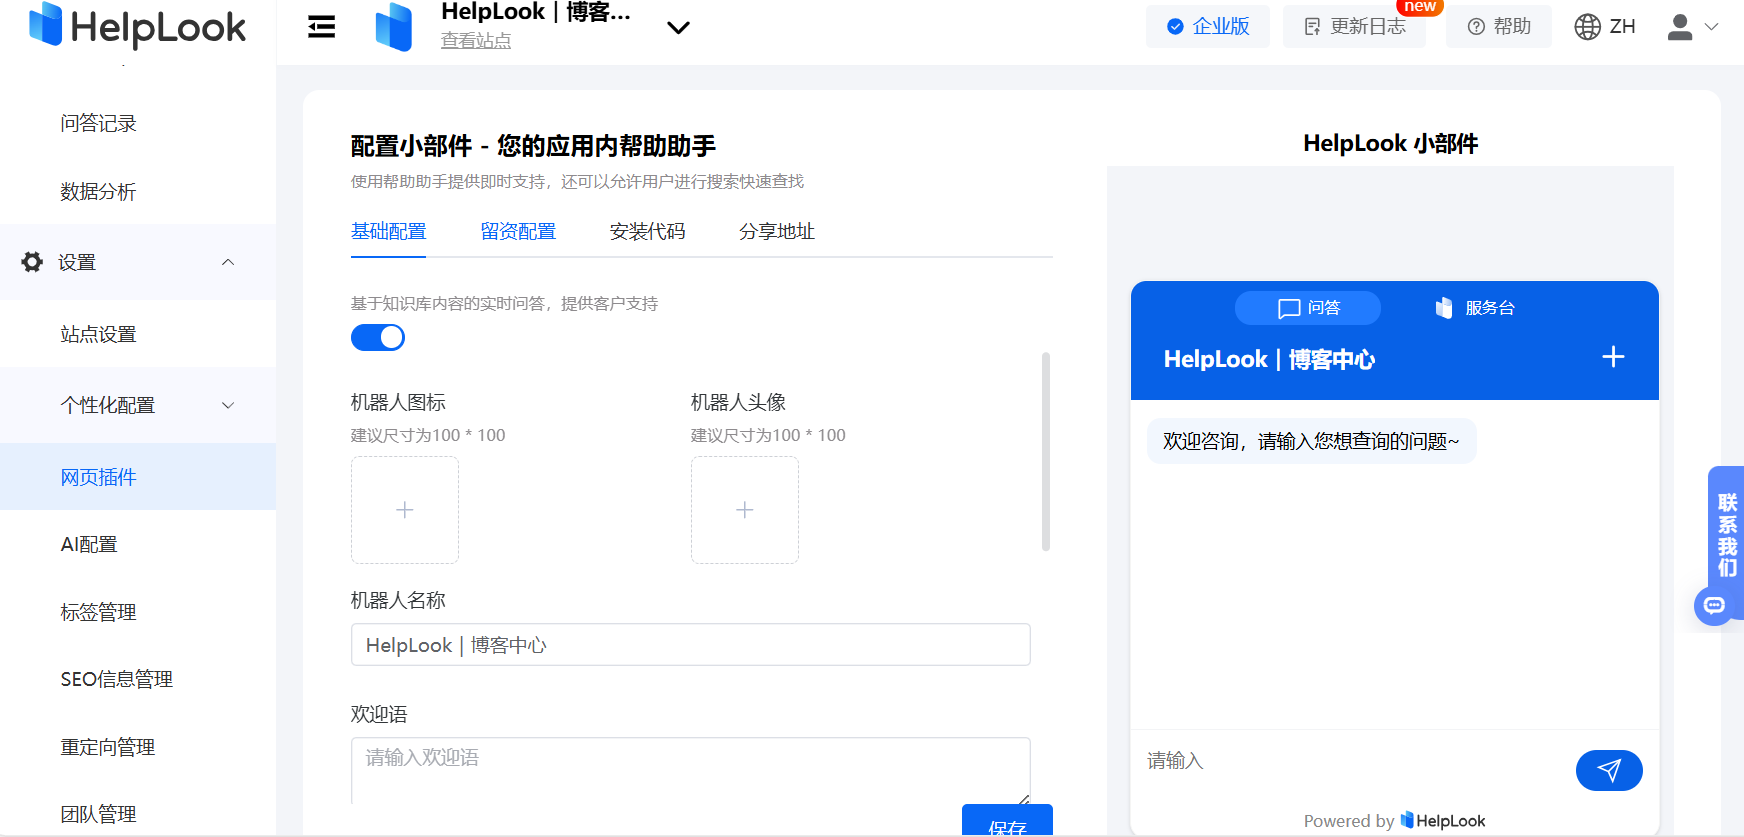Open the site switcher dropdown arrow

coord(679,28)
